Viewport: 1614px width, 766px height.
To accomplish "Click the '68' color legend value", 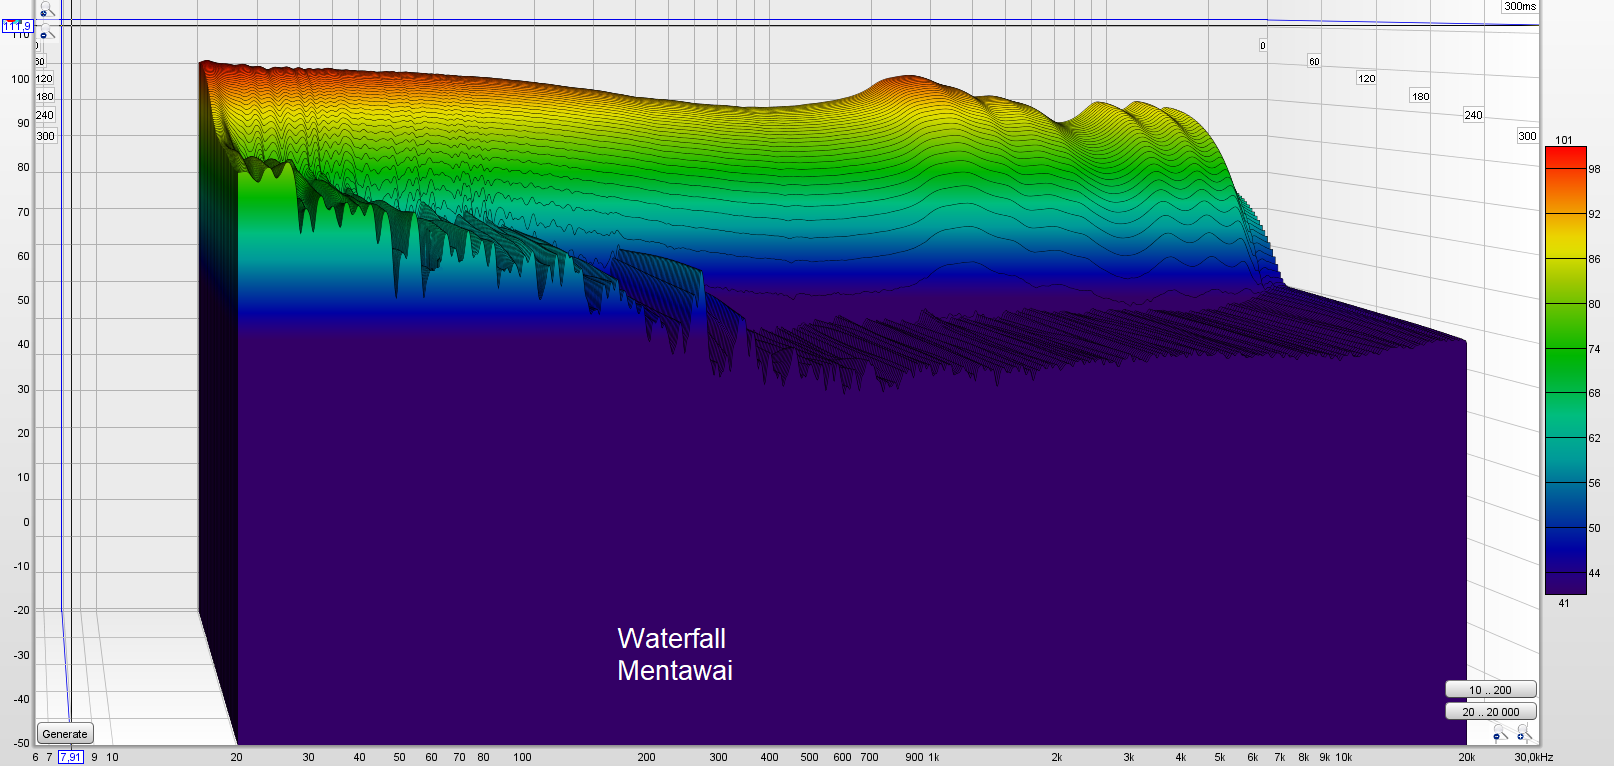I will [x=1594, y=393].
